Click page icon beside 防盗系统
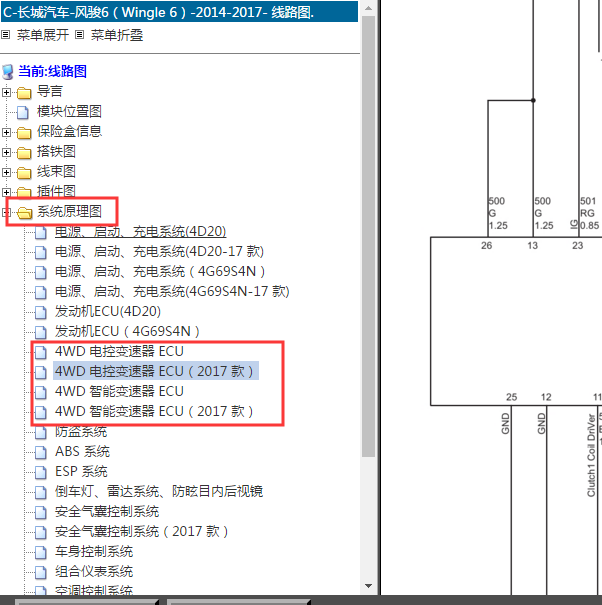The image size is (602, 605). pyautogui.click(x=41, y=433)
